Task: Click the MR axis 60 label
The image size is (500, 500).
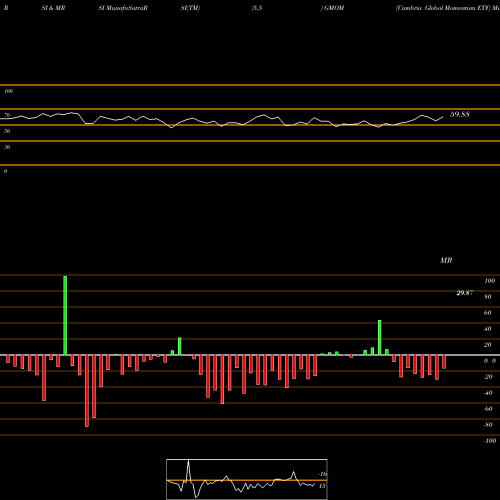Action: 487,313
